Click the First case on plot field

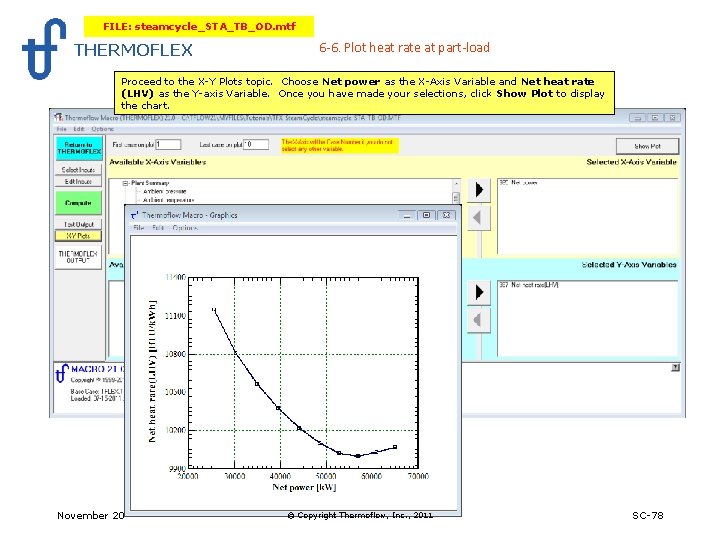point(168,144)
